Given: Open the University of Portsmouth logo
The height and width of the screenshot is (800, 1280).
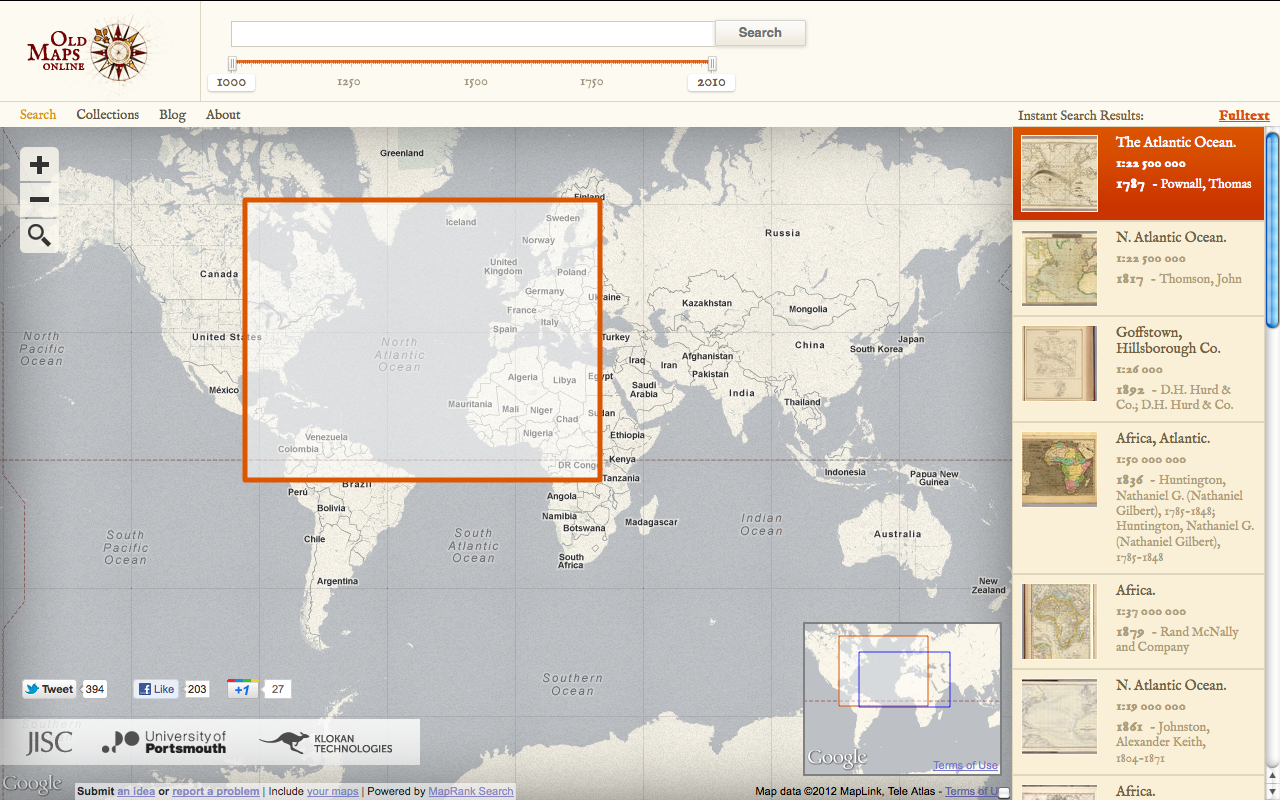Looking at the screenshot, I should 164,742.
